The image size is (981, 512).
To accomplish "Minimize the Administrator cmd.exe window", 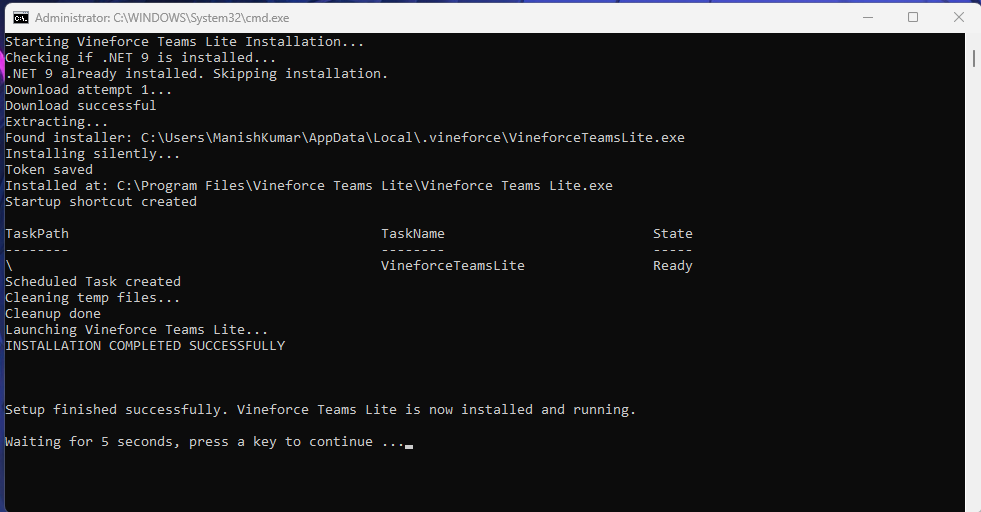I will pyautogui.click(x=868, y=18).
